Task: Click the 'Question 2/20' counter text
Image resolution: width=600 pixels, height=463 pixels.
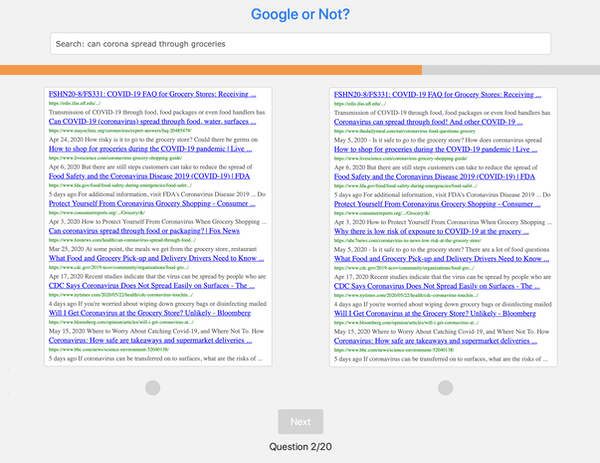Action: (300, 447)
